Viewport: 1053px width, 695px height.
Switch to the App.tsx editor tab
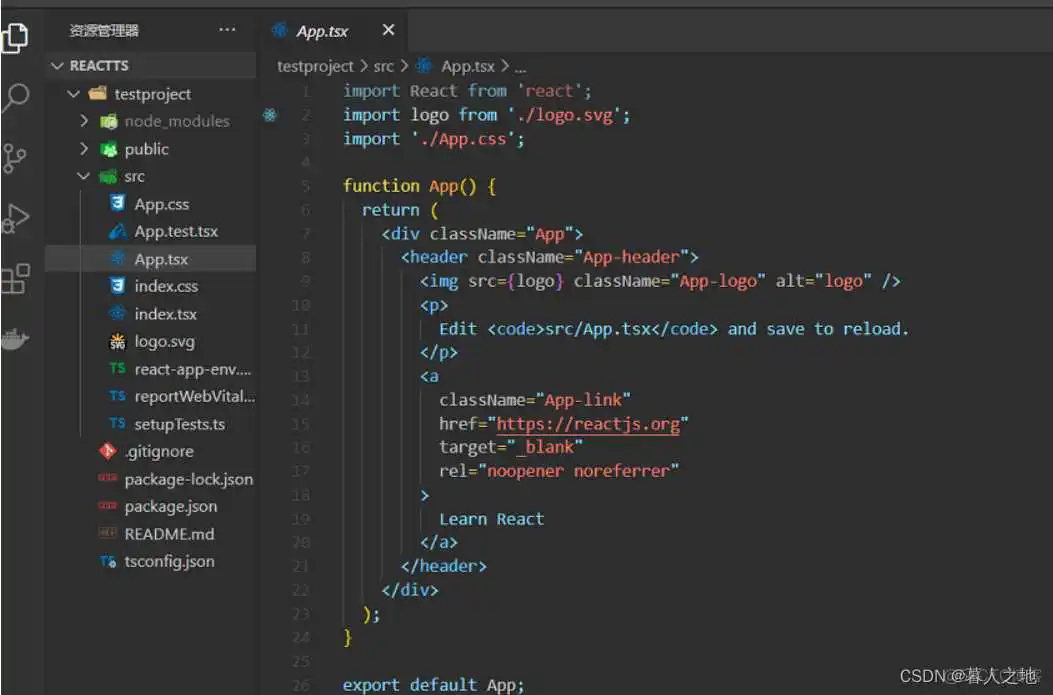[x=320, y=30]
